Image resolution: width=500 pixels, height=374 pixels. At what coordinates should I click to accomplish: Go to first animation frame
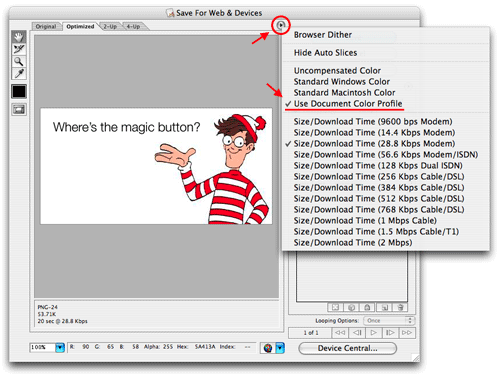tap(340, 333)
